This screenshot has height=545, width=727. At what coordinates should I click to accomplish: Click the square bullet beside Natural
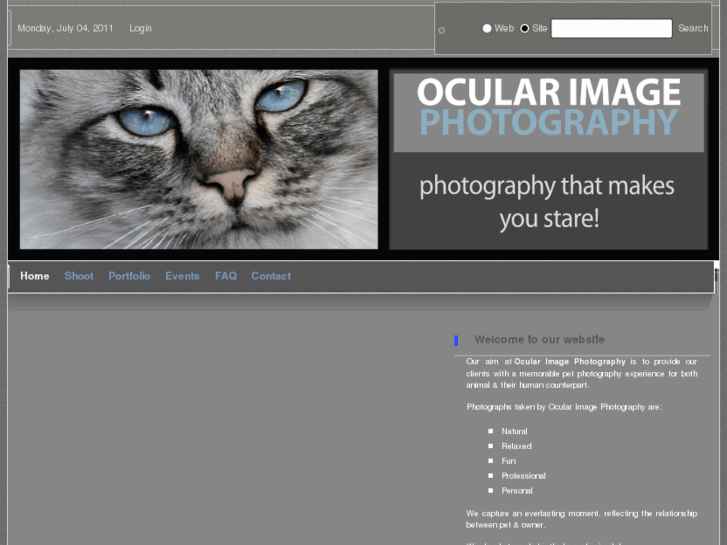[491, 432]
